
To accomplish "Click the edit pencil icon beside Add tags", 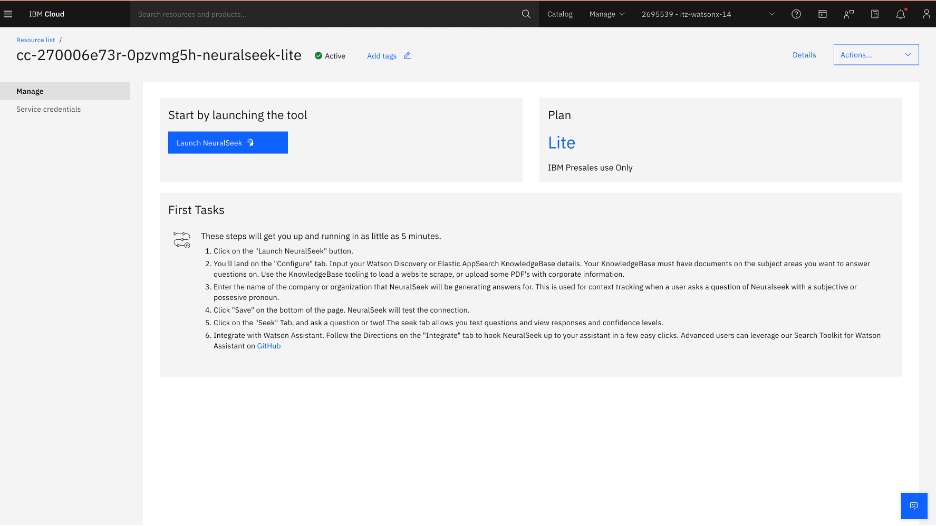I will tap(407, 56).
